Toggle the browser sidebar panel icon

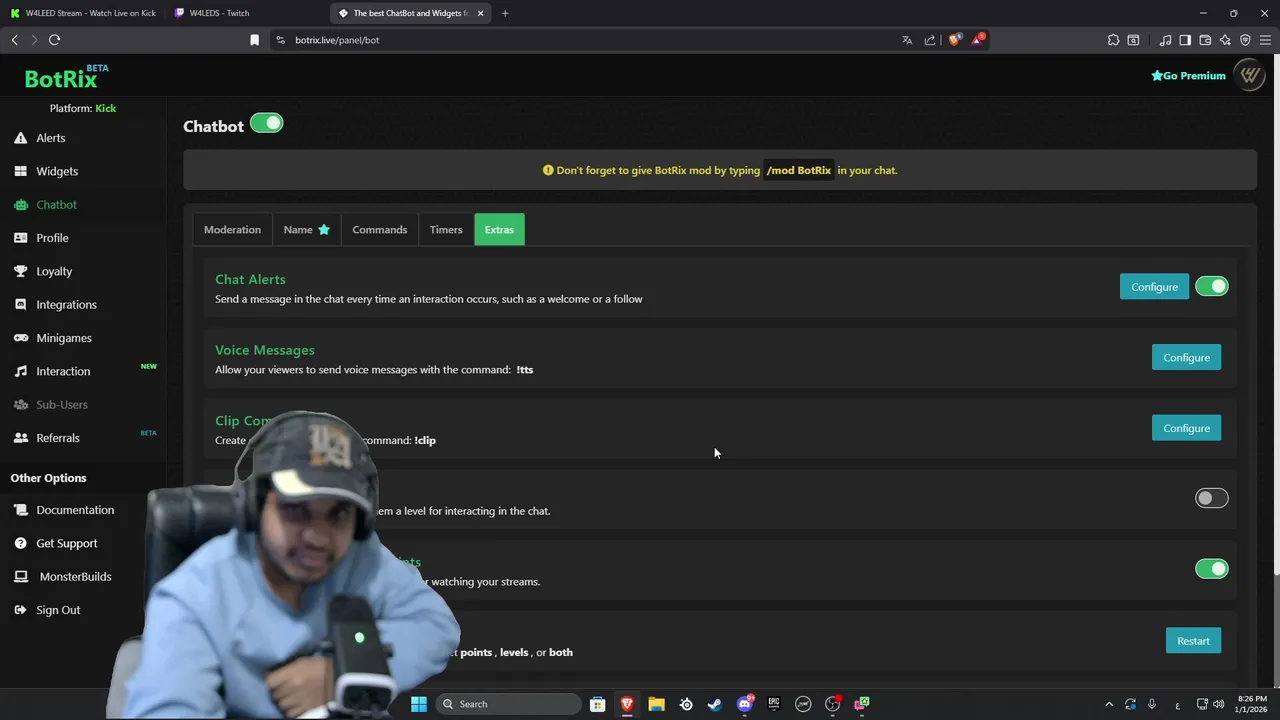1185,40
